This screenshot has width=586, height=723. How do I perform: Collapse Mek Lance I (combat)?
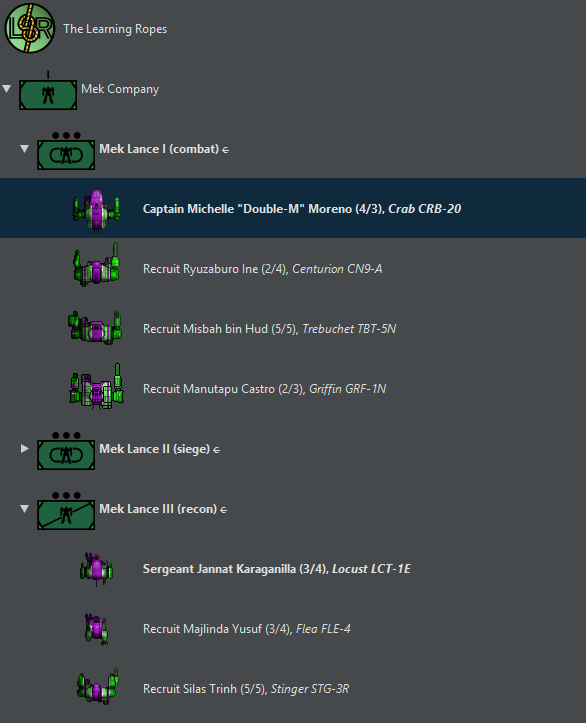(24, 148)
